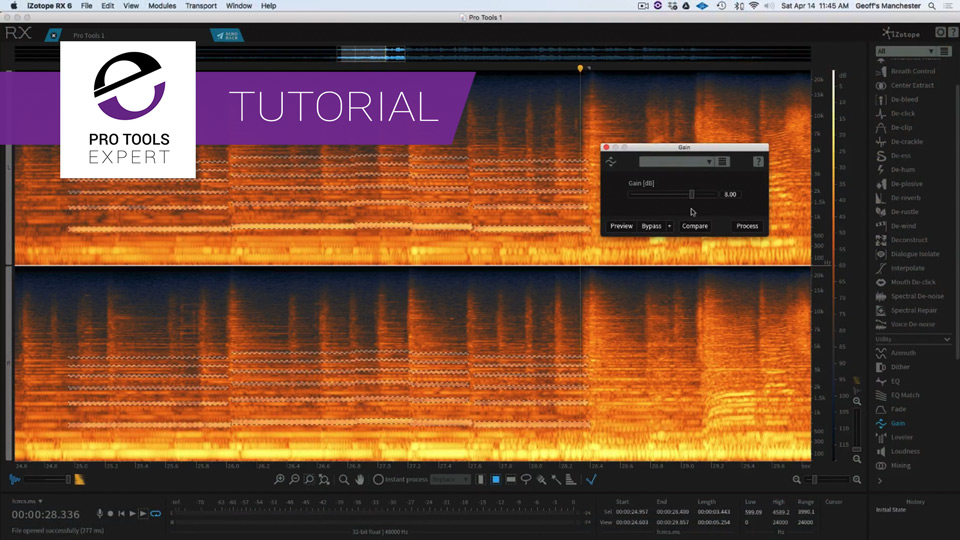Click the Send Back button
This screenshot has width=960, height=540.
point(227,36)
